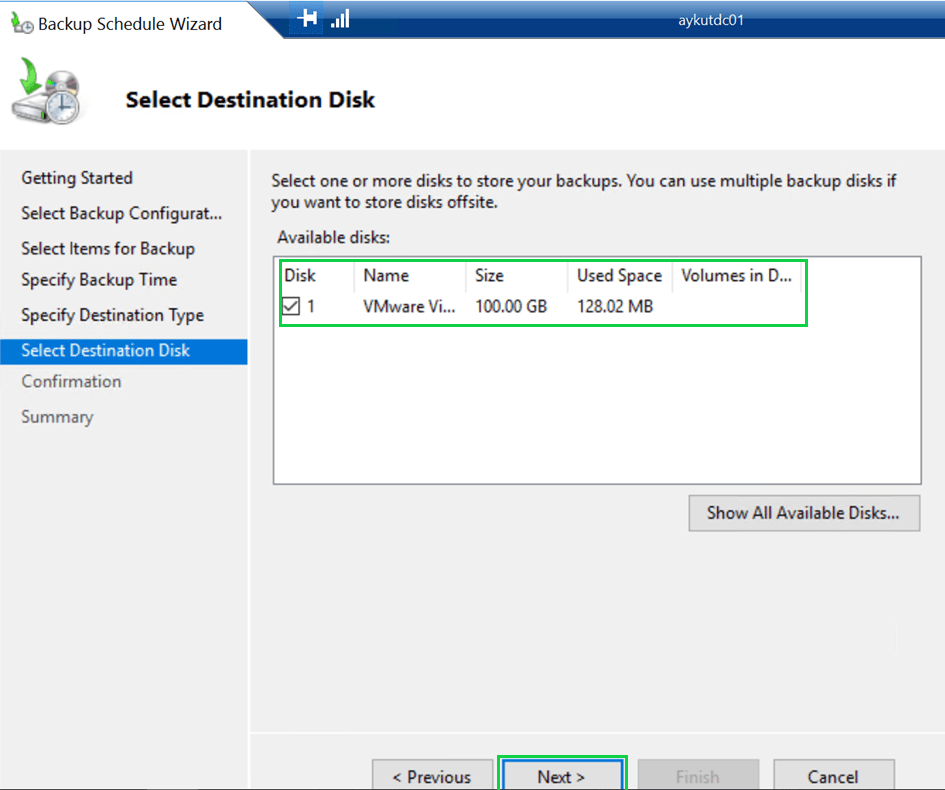Cancel the backup schedule wizard
Viewport: 945px width, 790px height.
click(x=833, y=776)
